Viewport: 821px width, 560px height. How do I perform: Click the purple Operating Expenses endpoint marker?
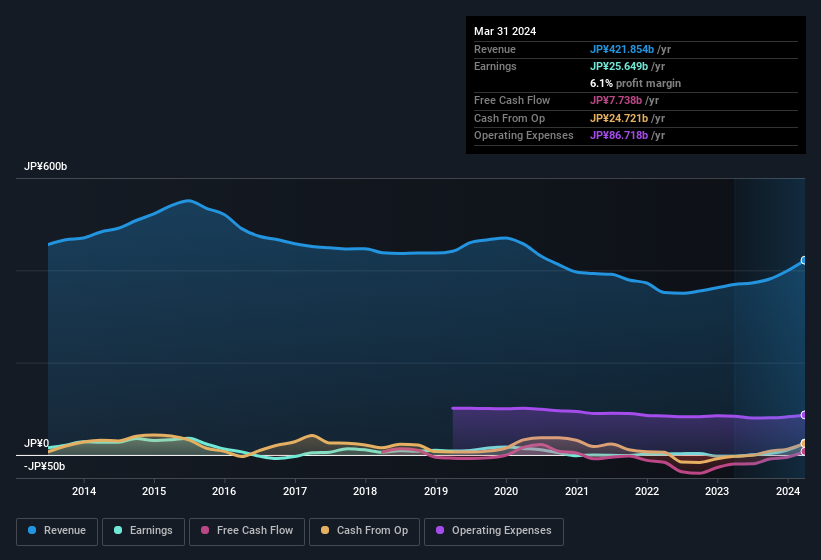[804, 415]
